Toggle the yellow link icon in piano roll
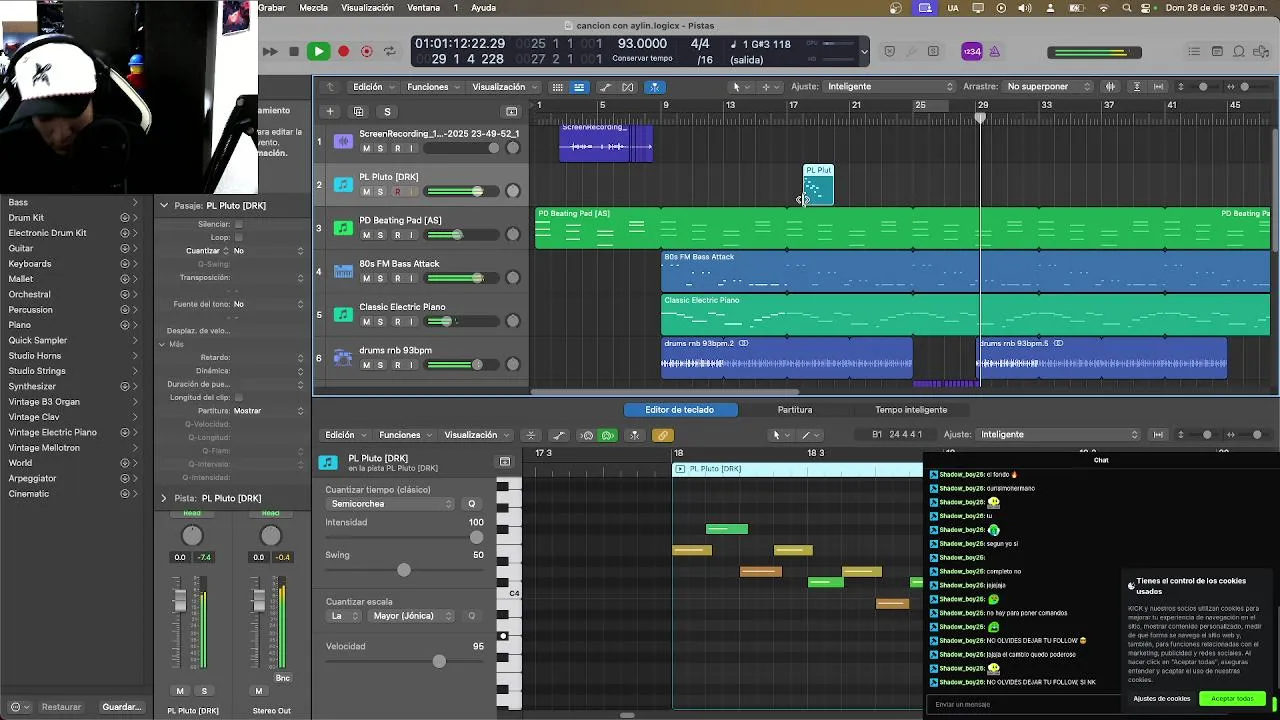1280x720 pixels. (x=662, y=435)
